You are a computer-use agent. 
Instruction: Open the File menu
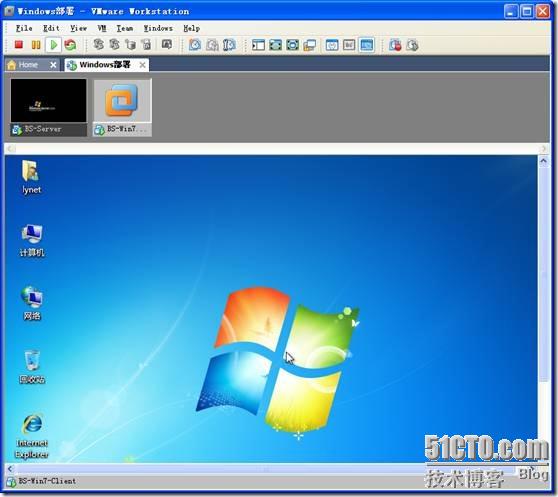pyautogui.click(x=24, y=28)
